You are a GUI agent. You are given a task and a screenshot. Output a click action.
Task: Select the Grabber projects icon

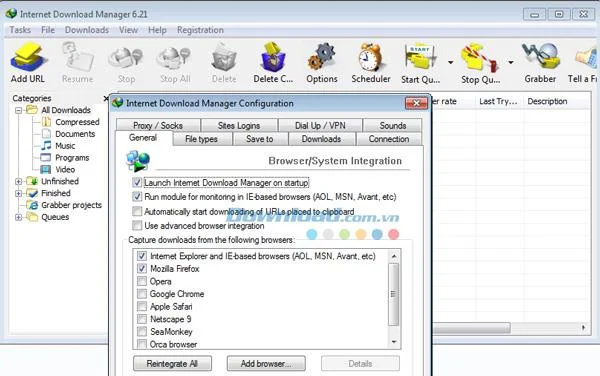[33, 205]
